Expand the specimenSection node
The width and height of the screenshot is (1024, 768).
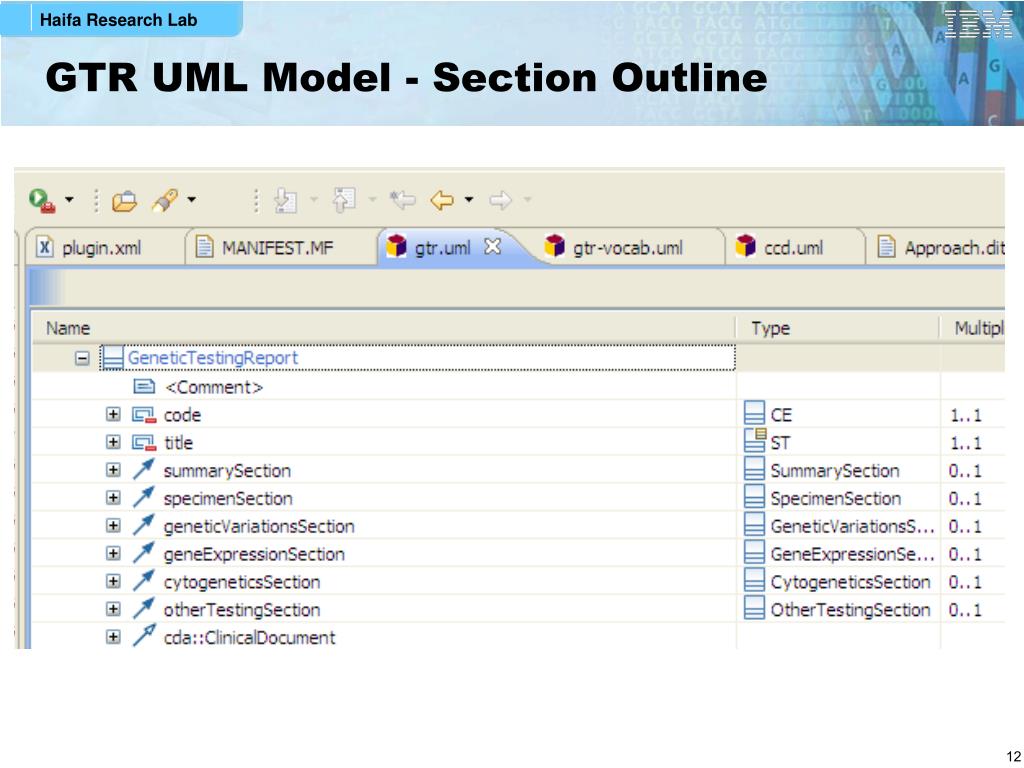(x=113, y=498)
